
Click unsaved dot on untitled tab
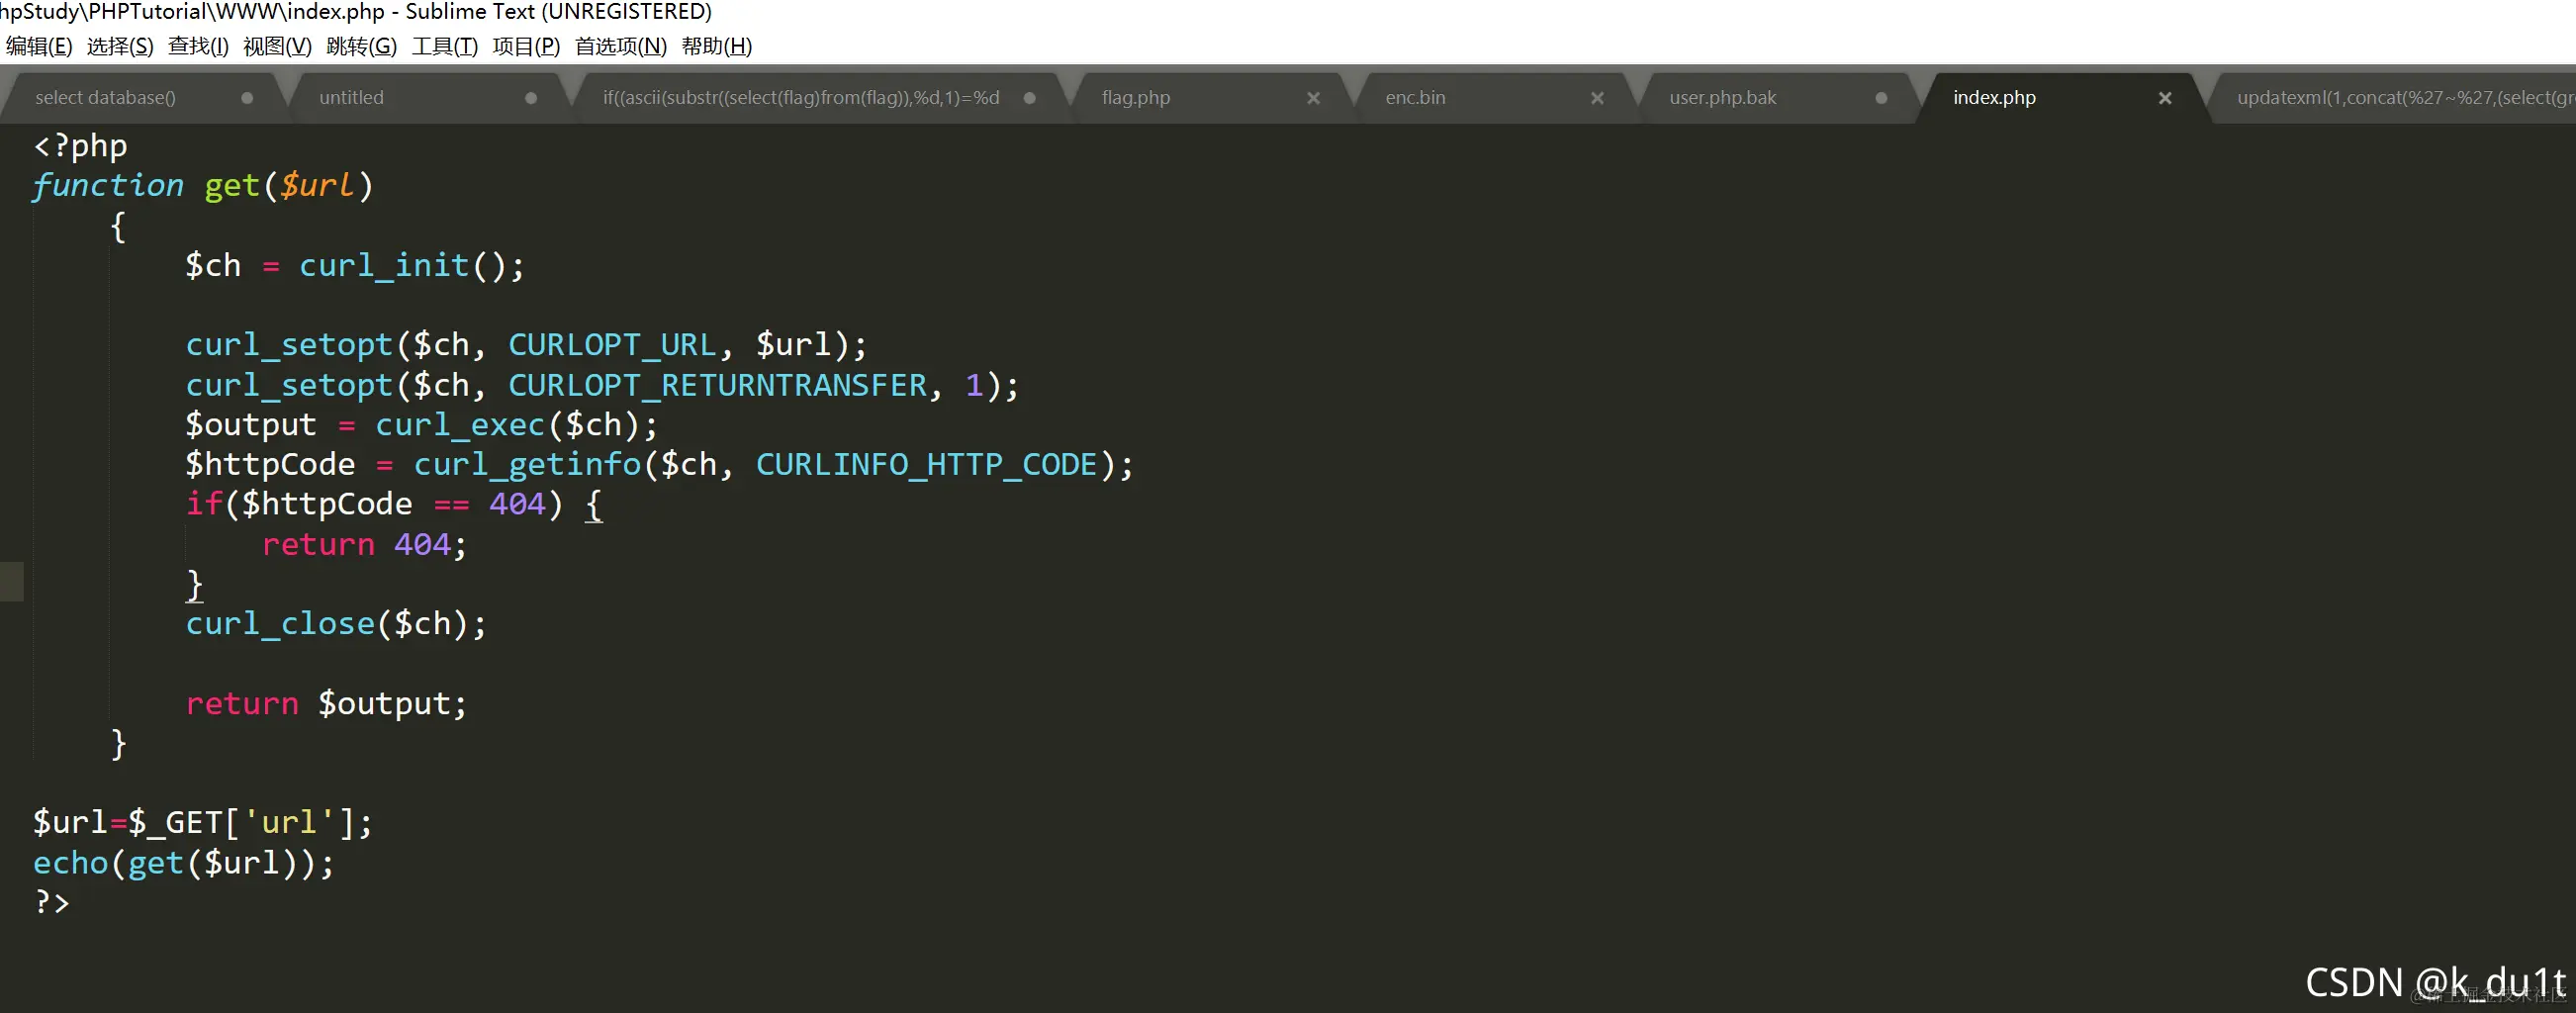point(531,98)
